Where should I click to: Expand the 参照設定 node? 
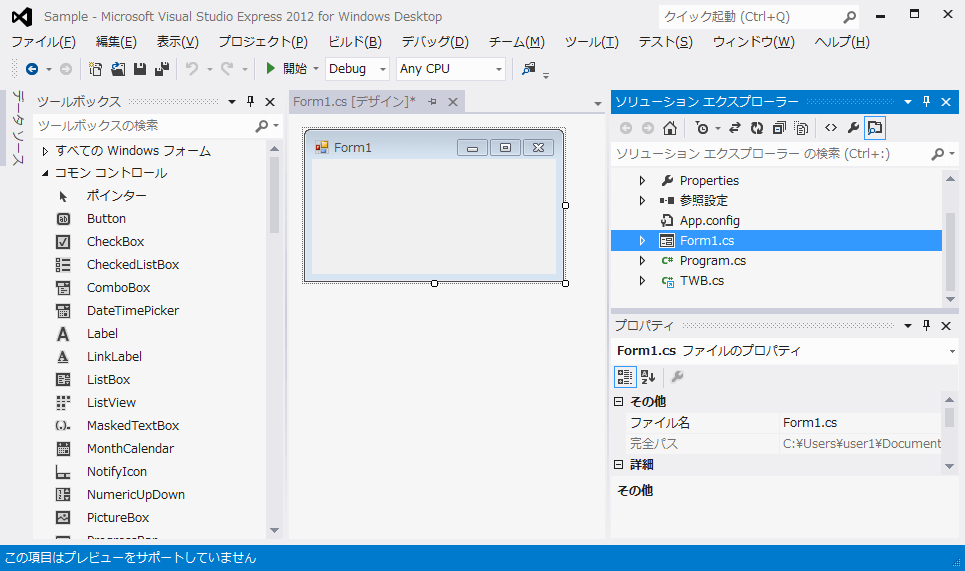click(x=642, y=201)
